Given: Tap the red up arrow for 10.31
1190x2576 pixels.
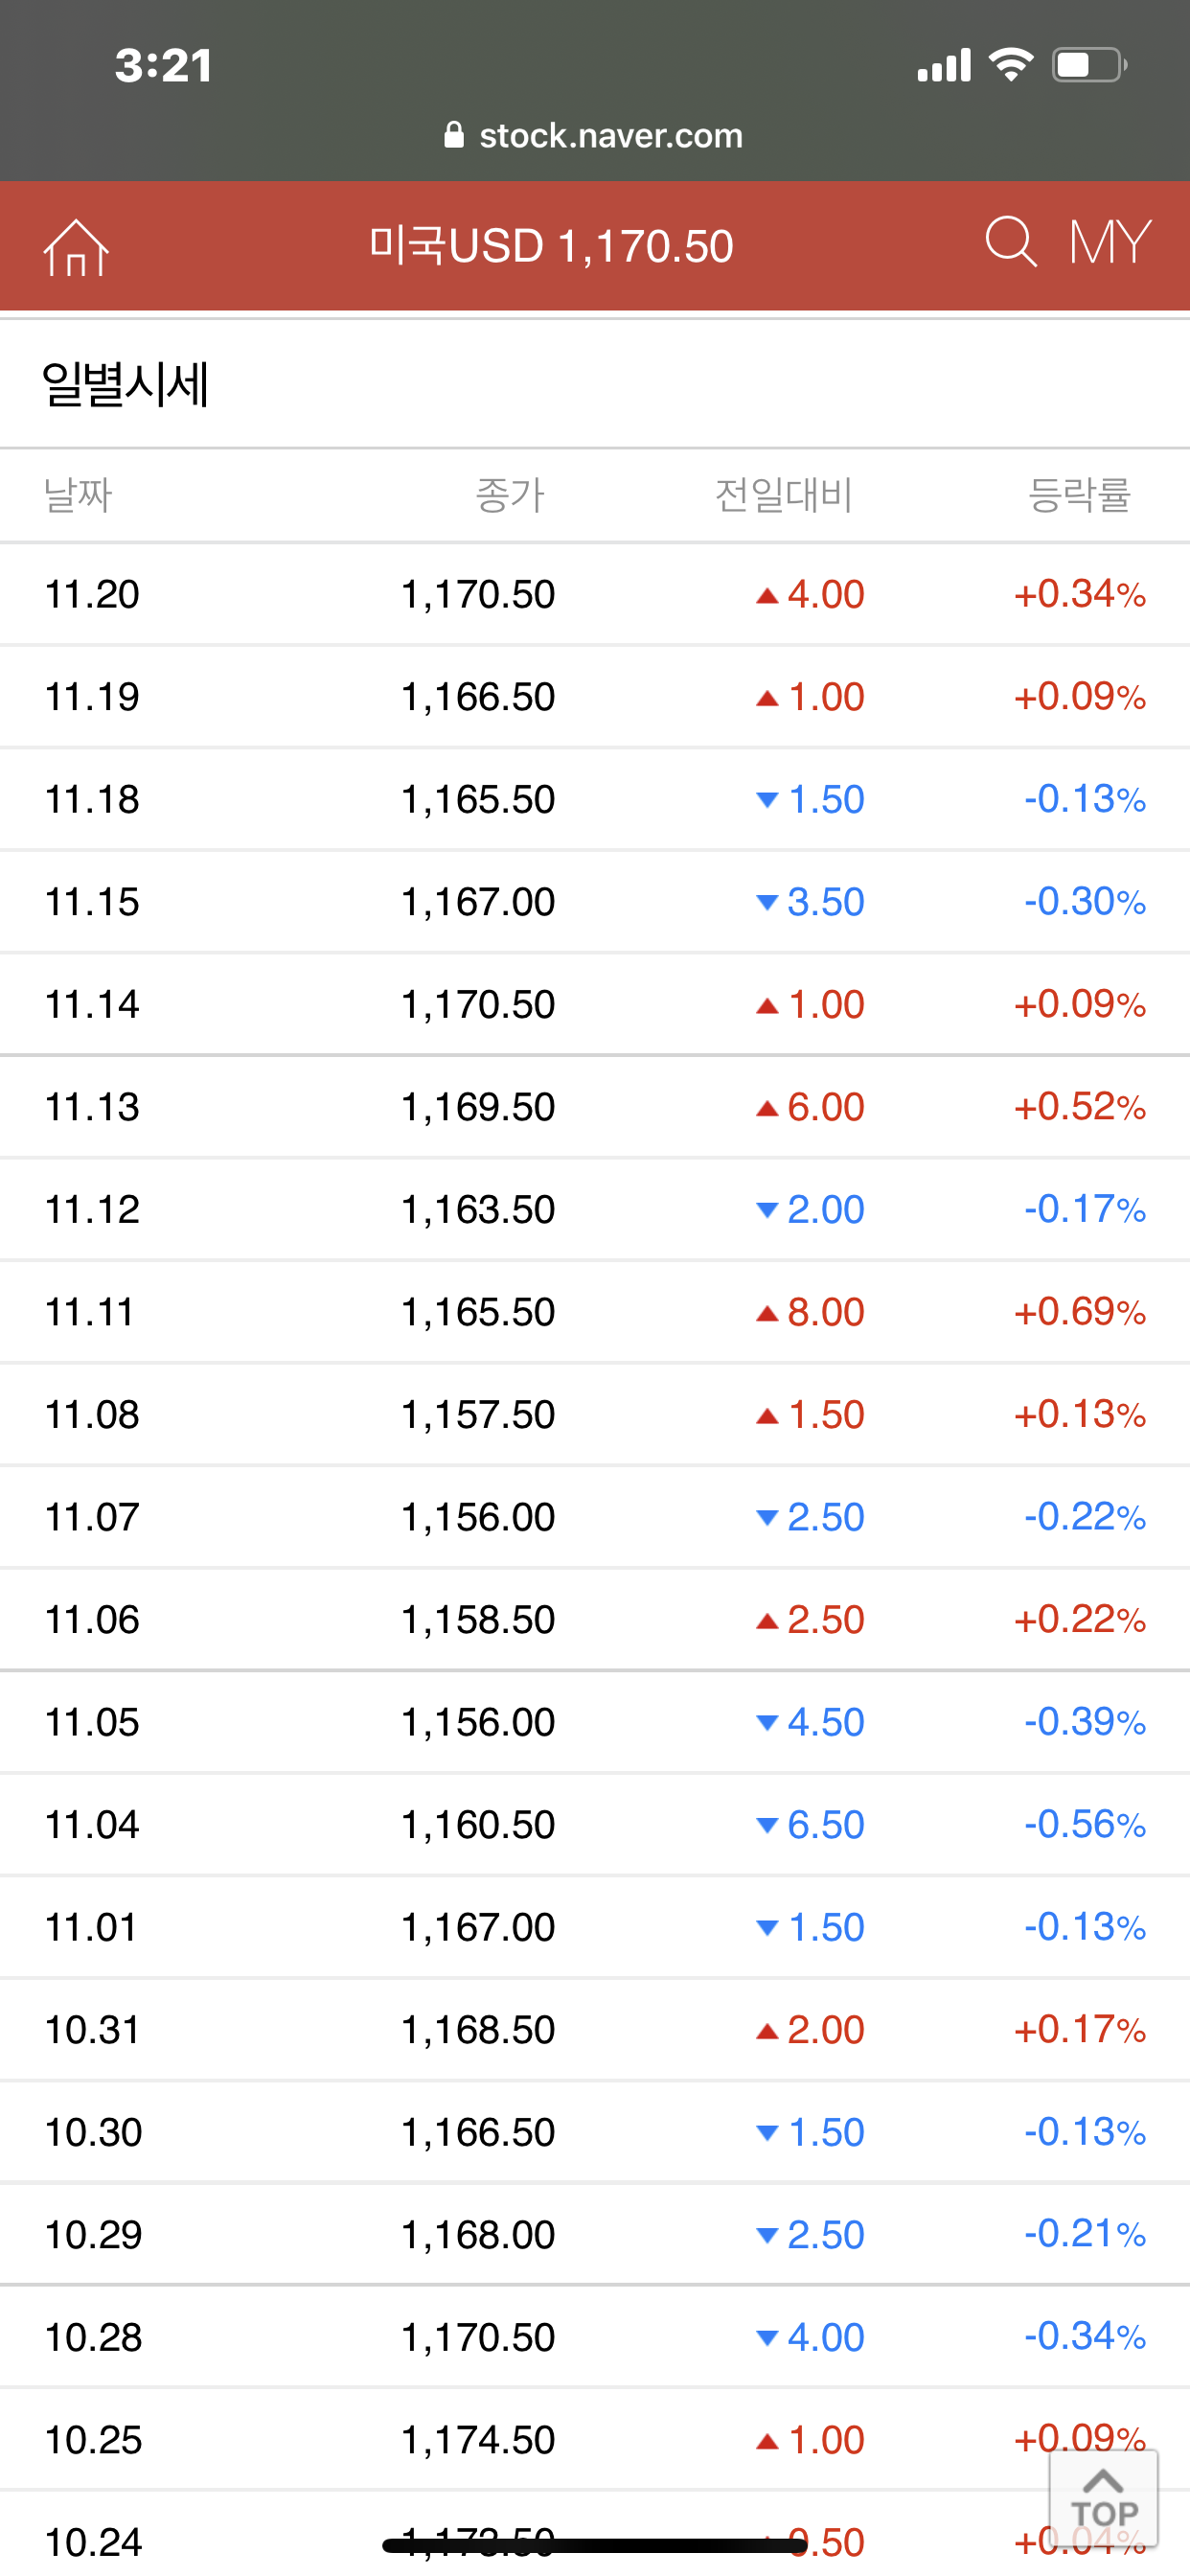Looking at the screenshot, I should (767, 2031).
